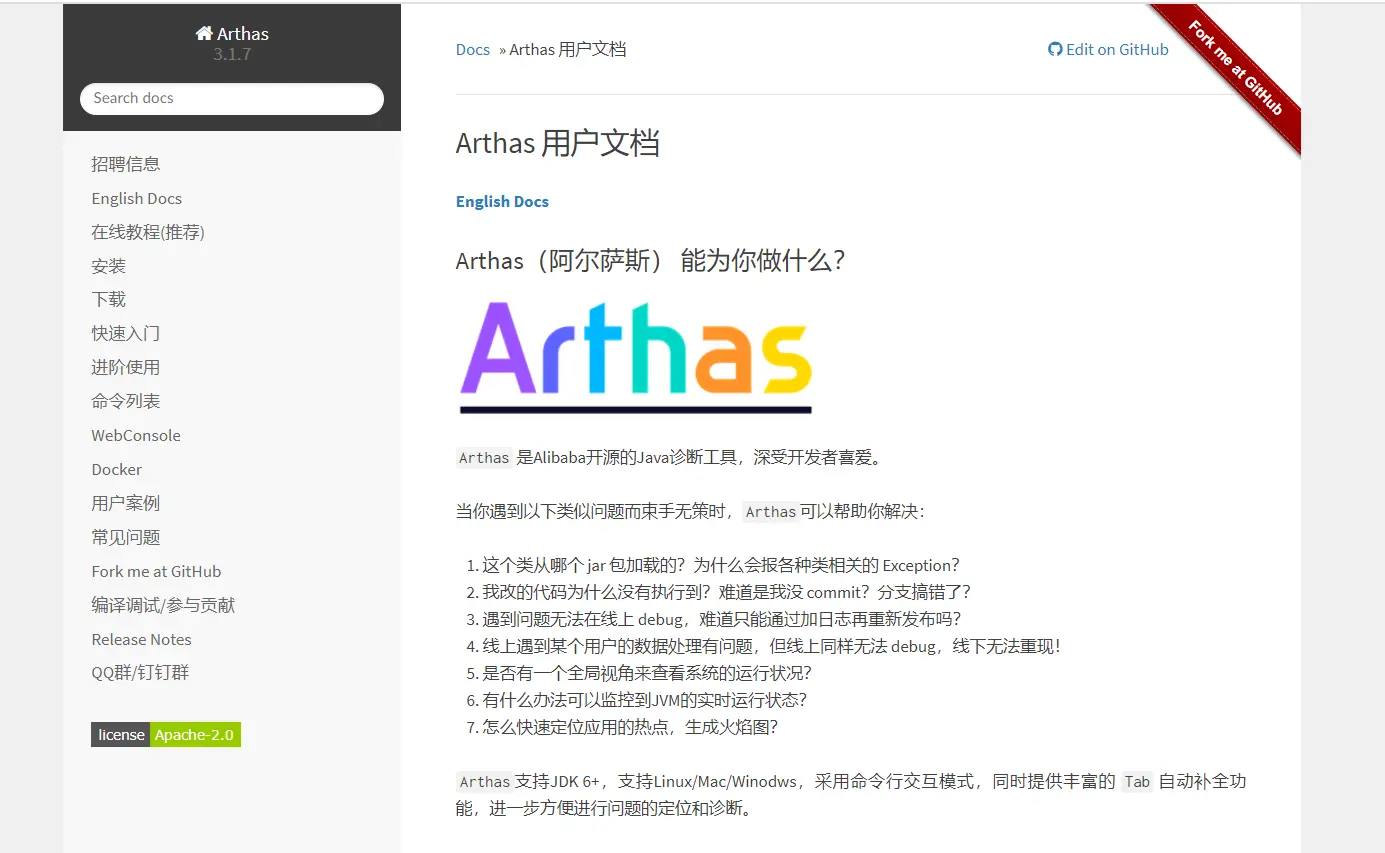Click the Docs breadcrumb link
Image resolution: width=1385 pixels, height=853 pixels.
tap(472, 49)
